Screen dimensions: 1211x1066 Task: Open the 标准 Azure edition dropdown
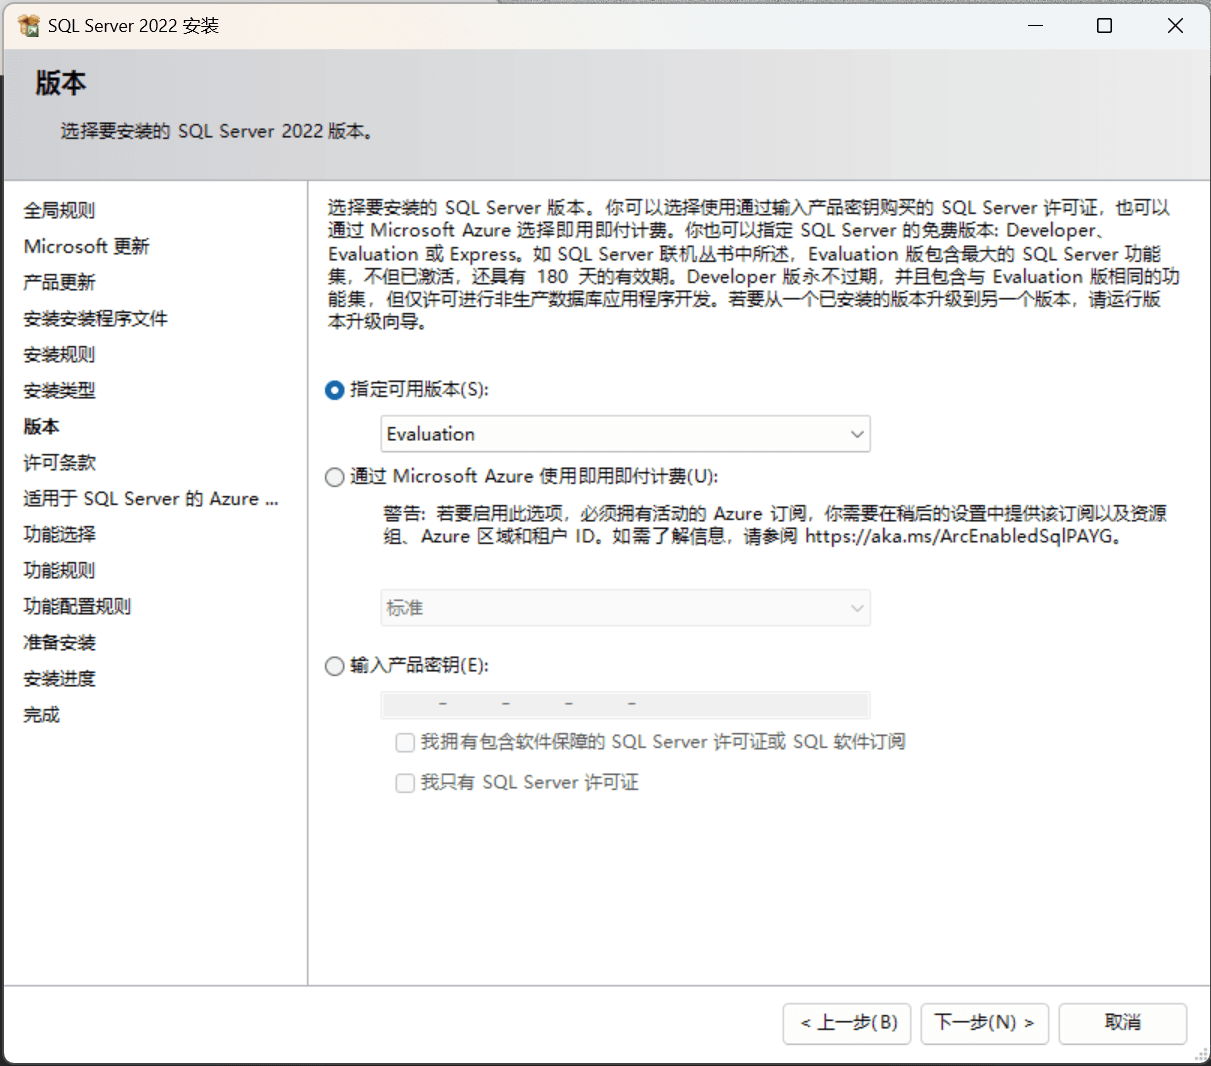point(626,608)
